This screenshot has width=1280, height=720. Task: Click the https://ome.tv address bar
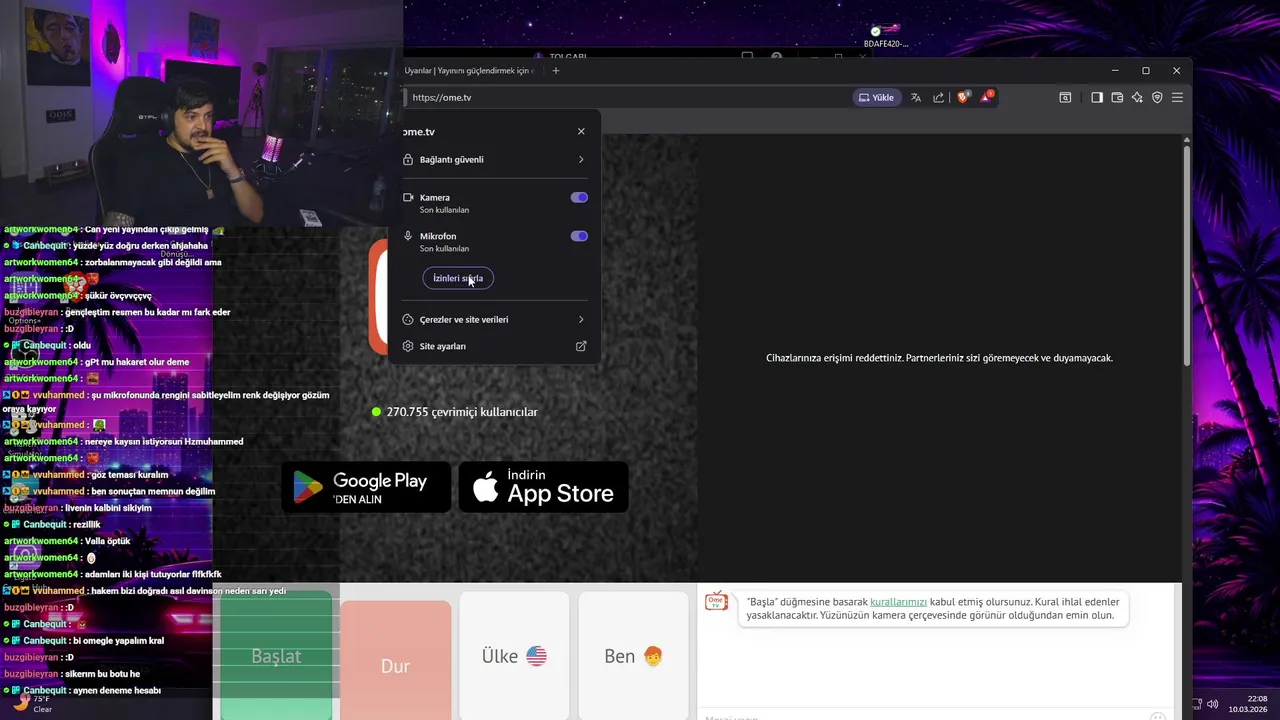coord(625,97)
